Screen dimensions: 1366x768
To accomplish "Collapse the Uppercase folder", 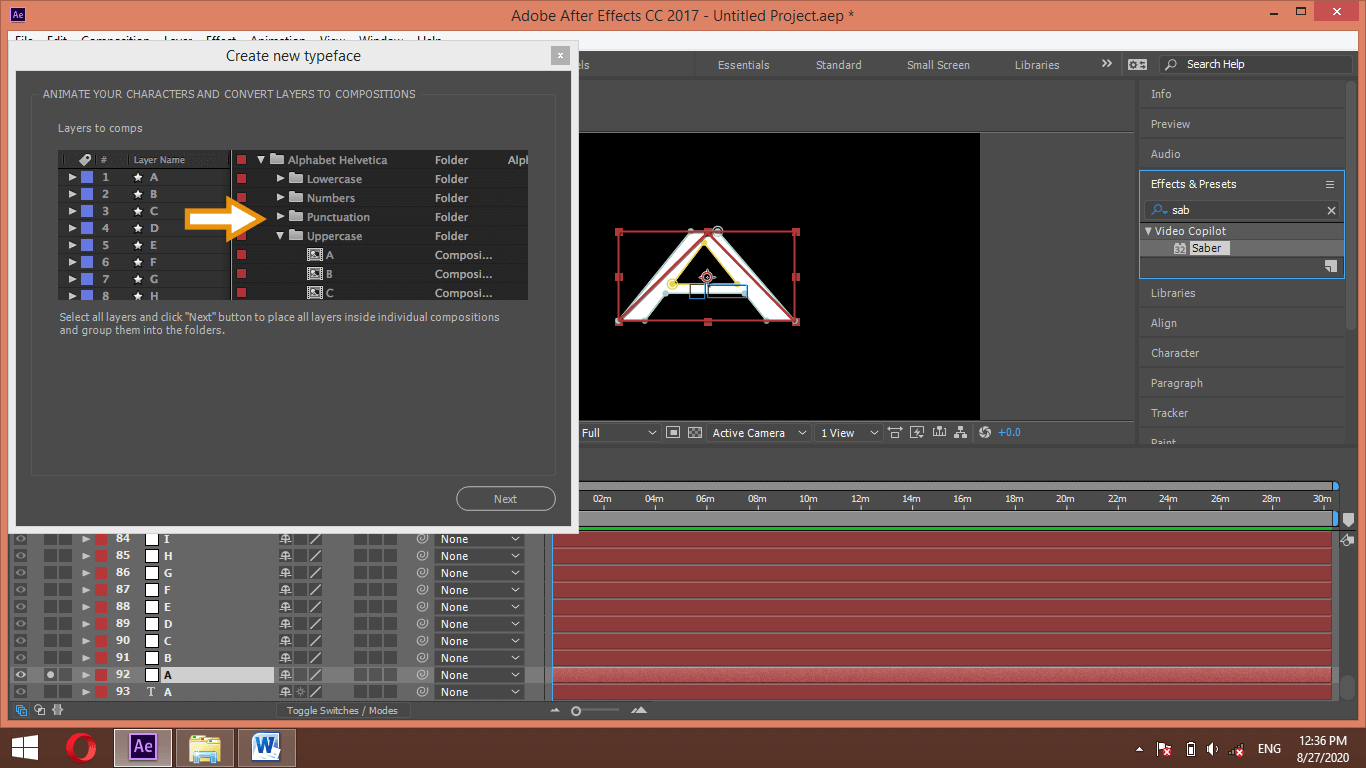I will point(281,235).
